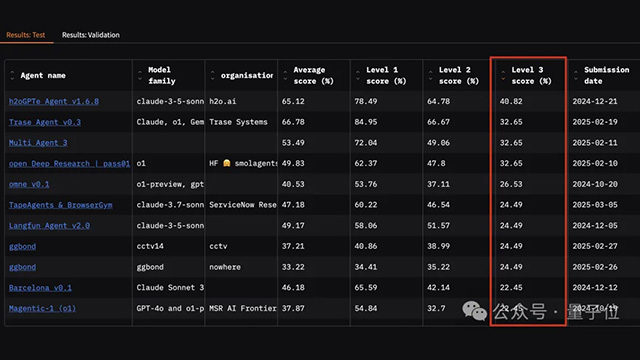Open TapeAgents & BrowserGym link
The height and width of the screenshot is (360, 640).
(x=60, y=205)
